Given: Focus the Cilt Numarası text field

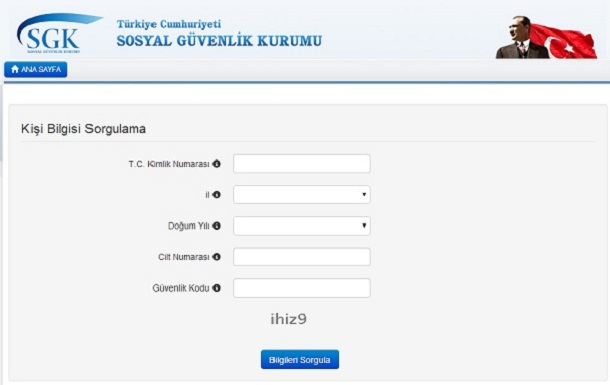Looking at the screenshot, I should click(301, 257).
